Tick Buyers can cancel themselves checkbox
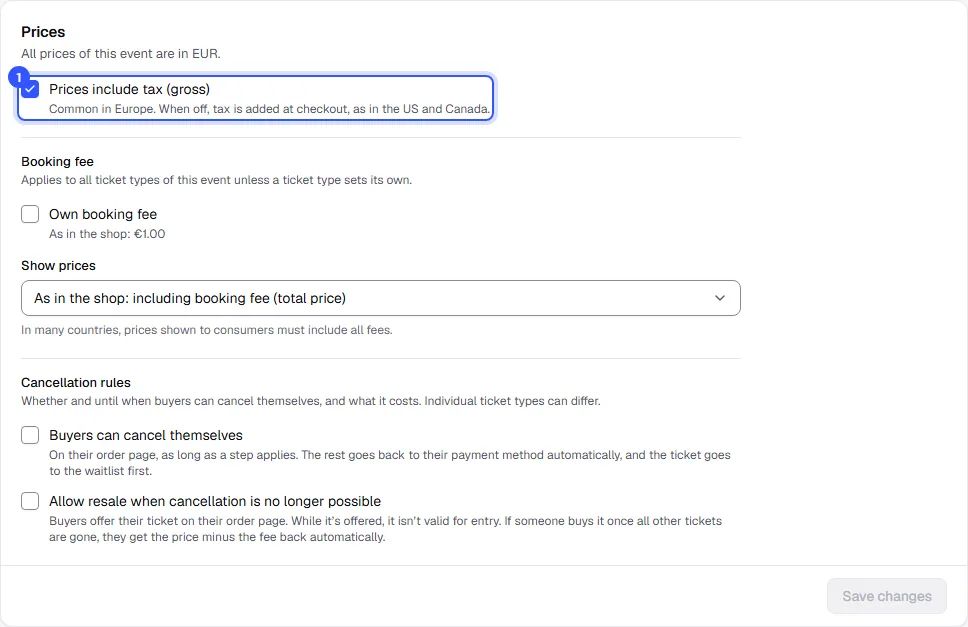968x627 pixels. click(30, 435)
